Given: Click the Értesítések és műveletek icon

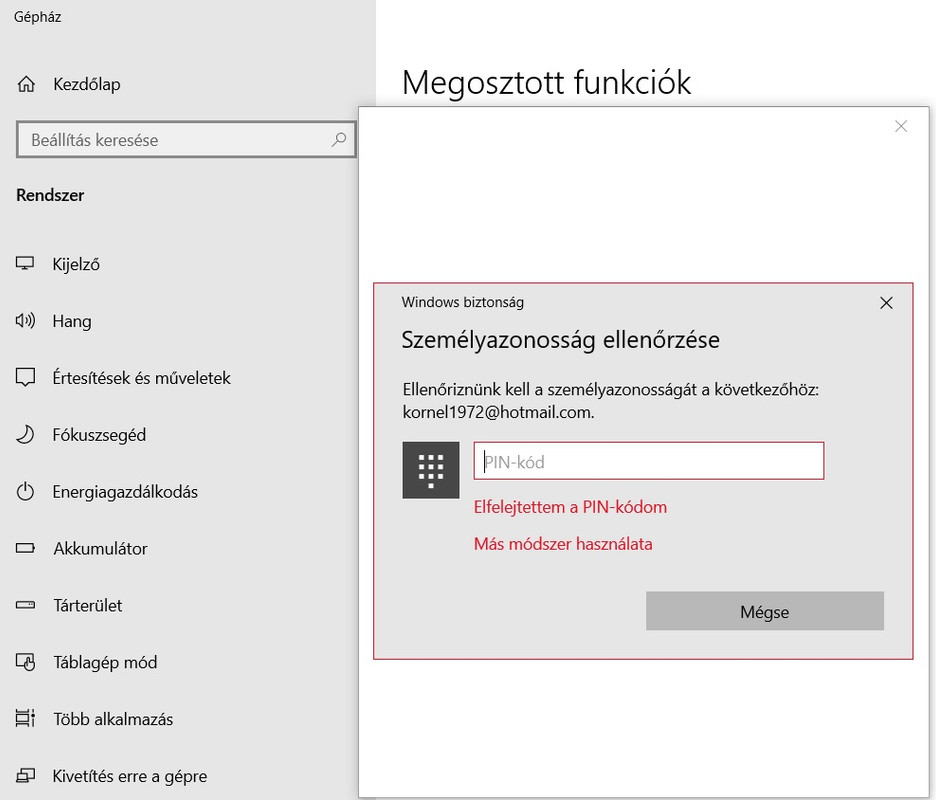Looking at the screenshot, I should [x=25, y=377].
